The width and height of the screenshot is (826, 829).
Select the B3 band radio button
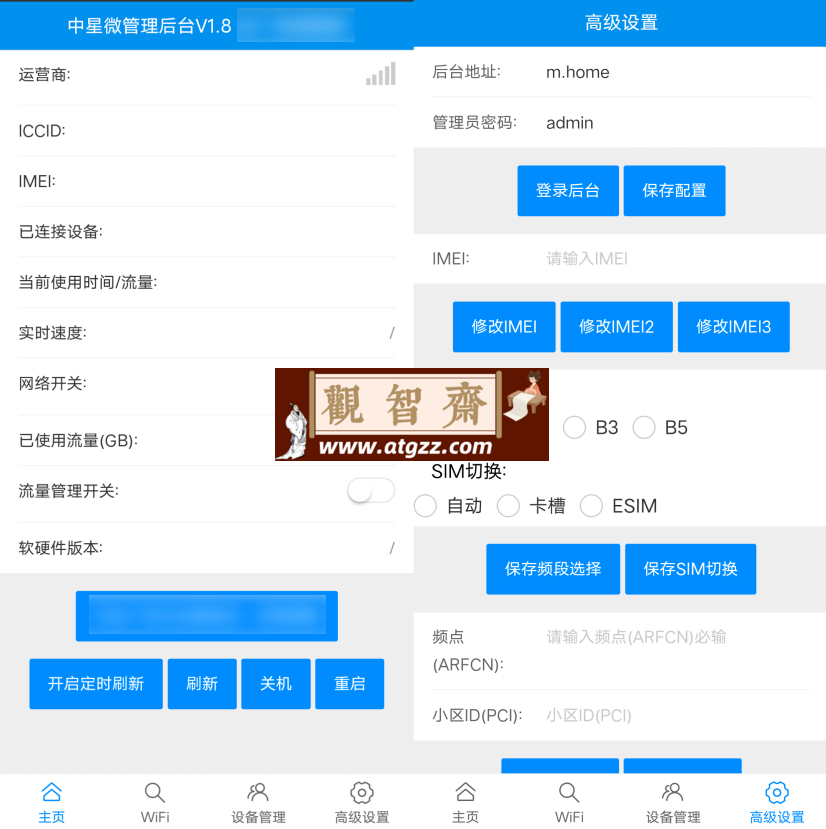pyautogui.click(x=574, y=427)
